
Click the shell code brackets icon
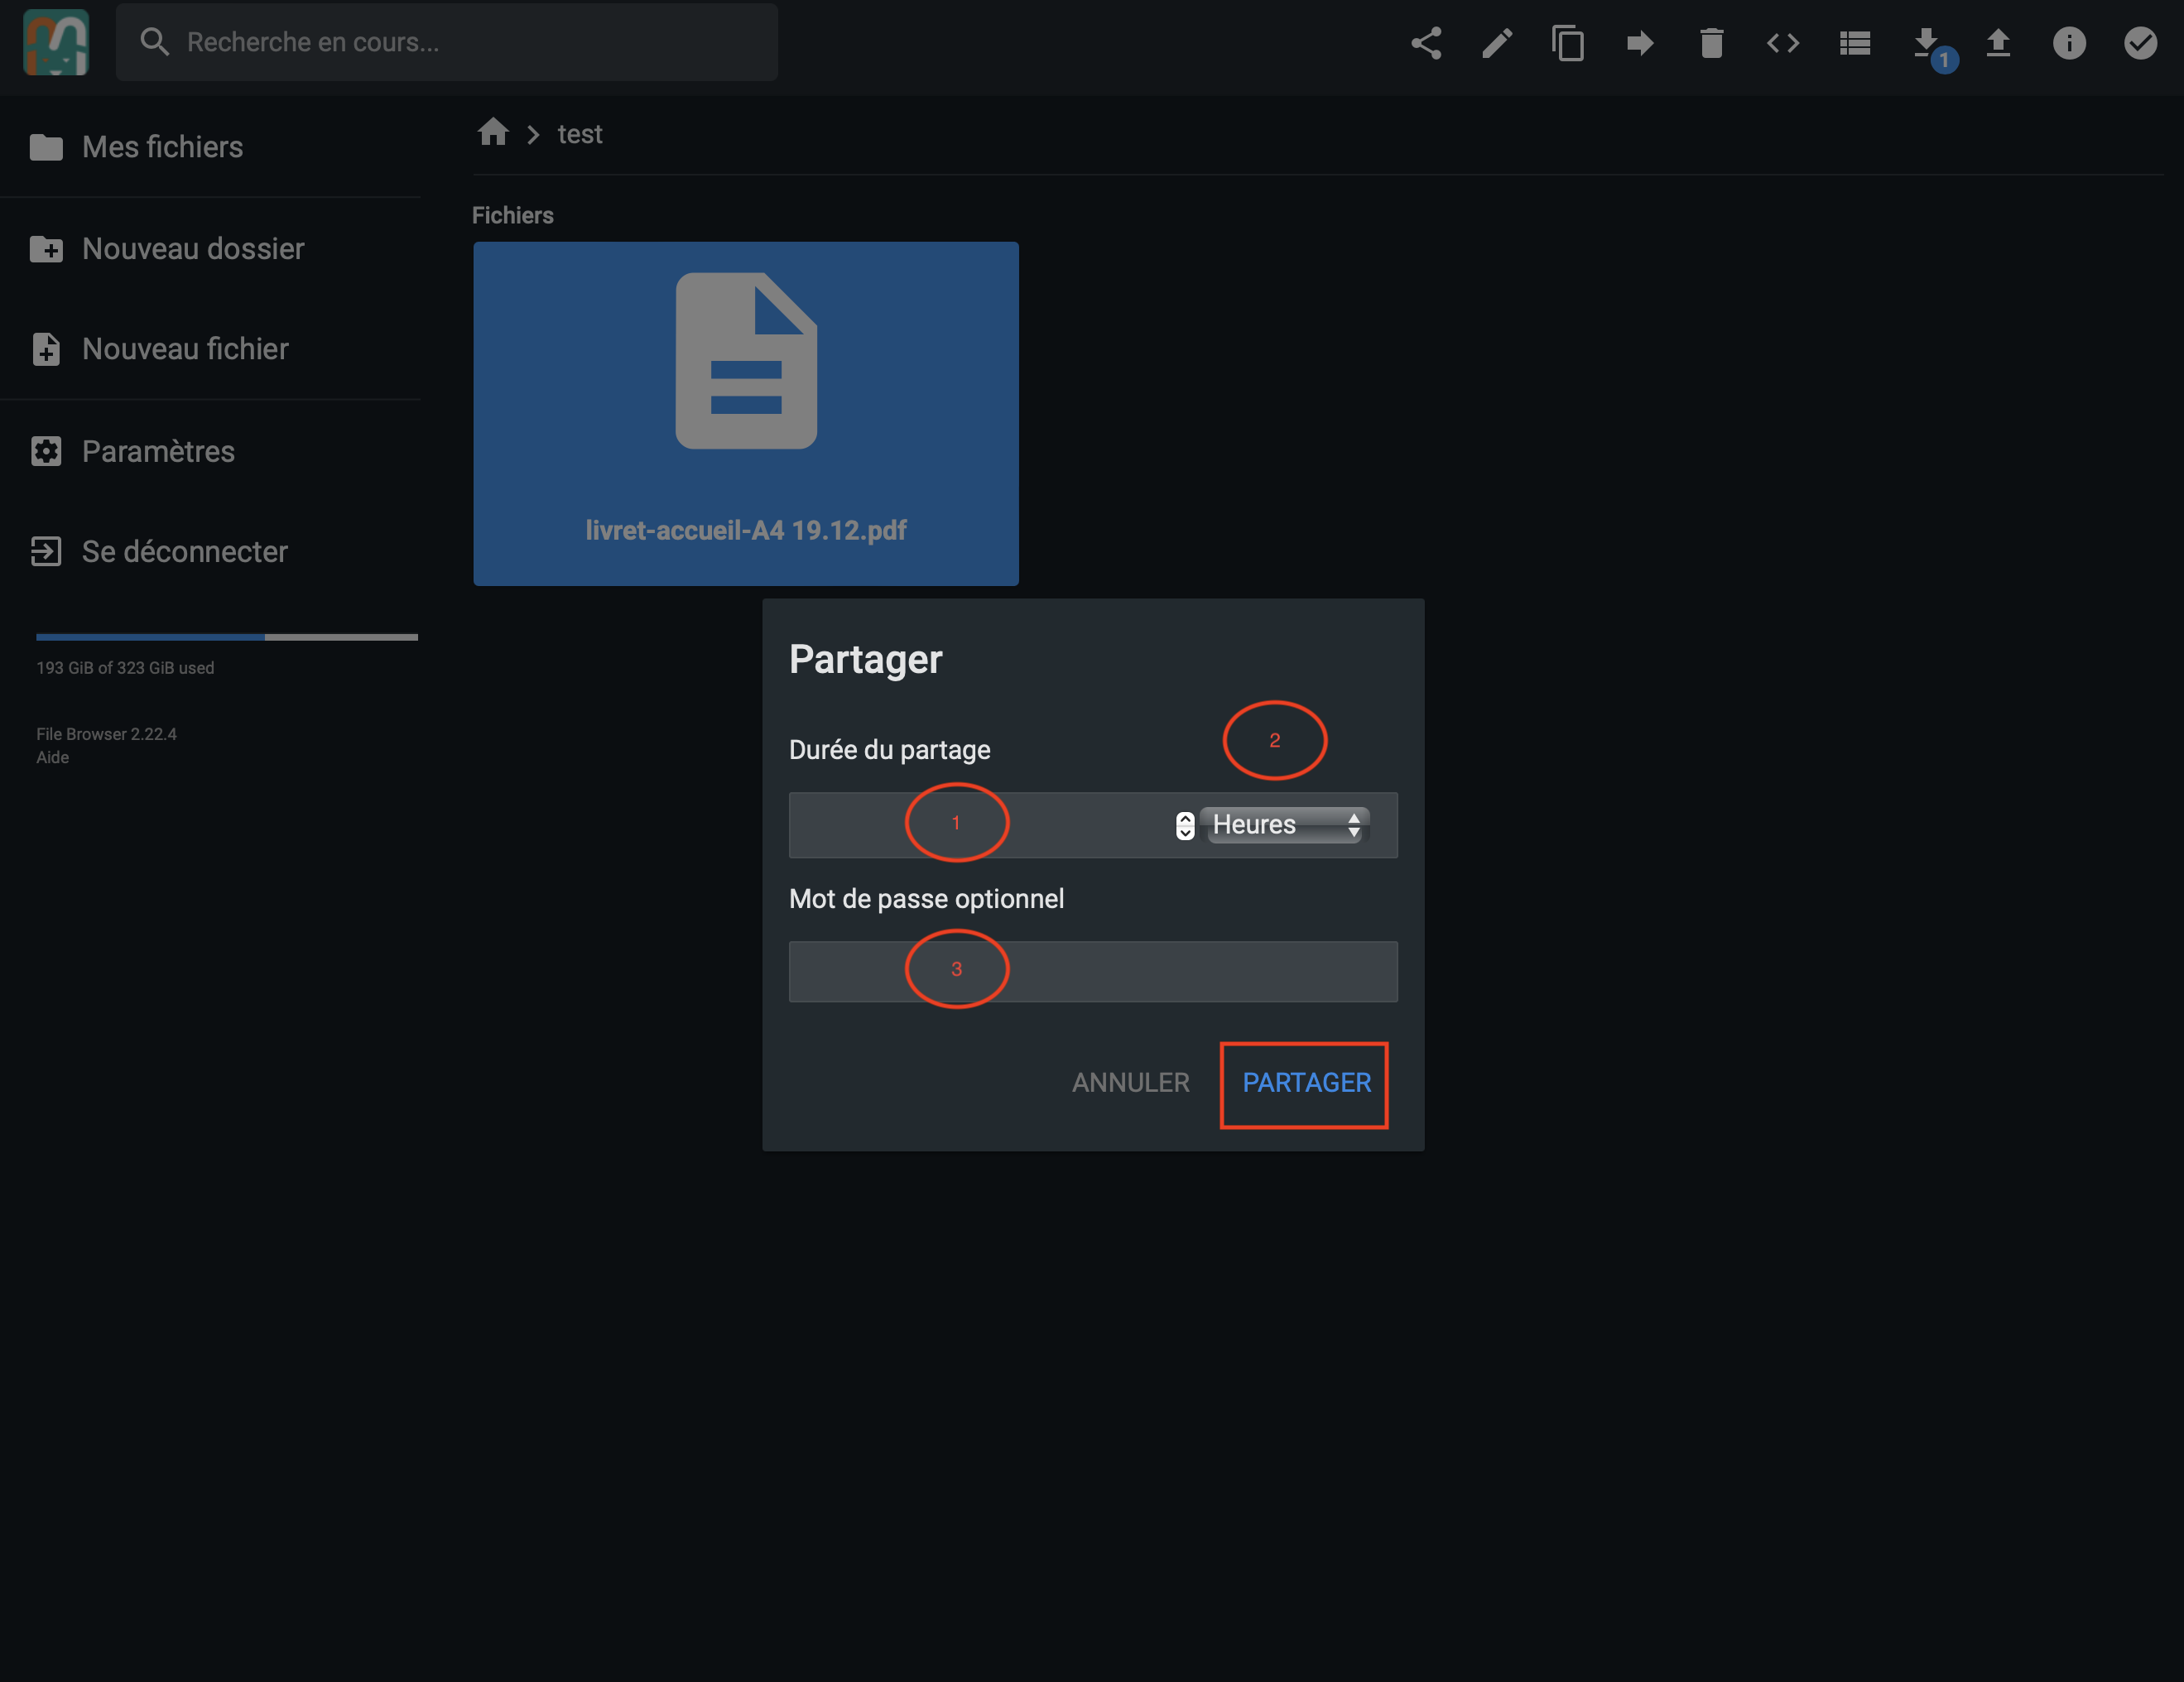coord(1783,43)
